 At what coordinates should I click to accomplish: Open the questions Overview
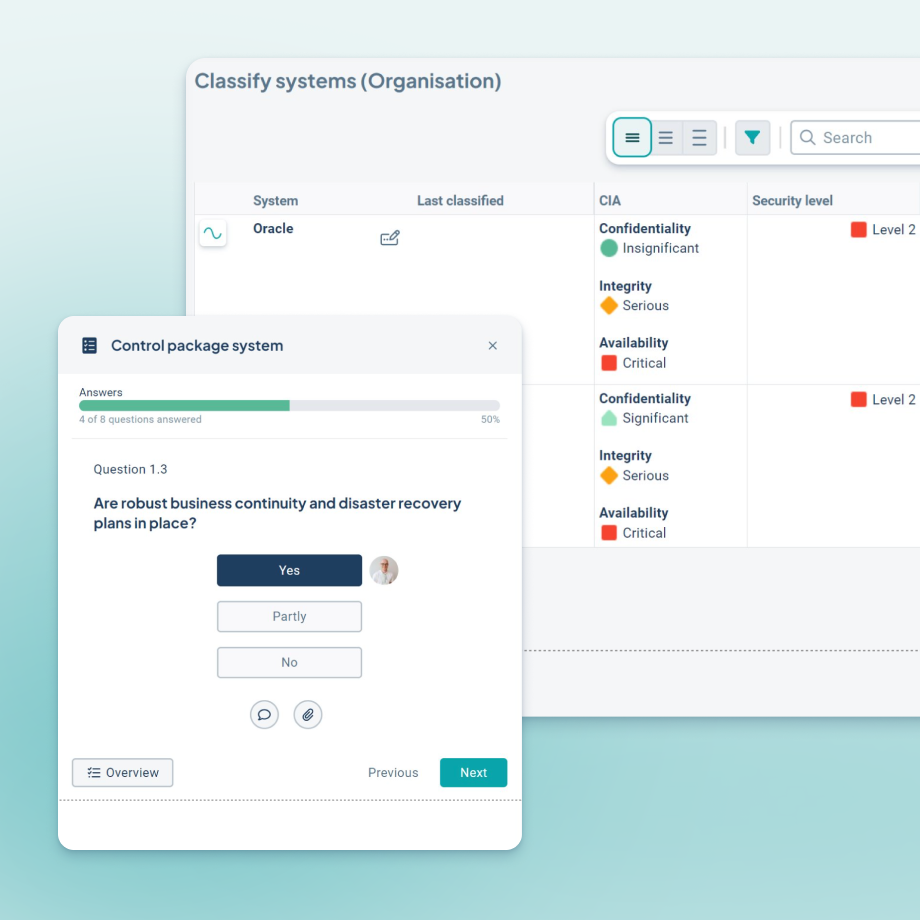(x=123, y=772)
